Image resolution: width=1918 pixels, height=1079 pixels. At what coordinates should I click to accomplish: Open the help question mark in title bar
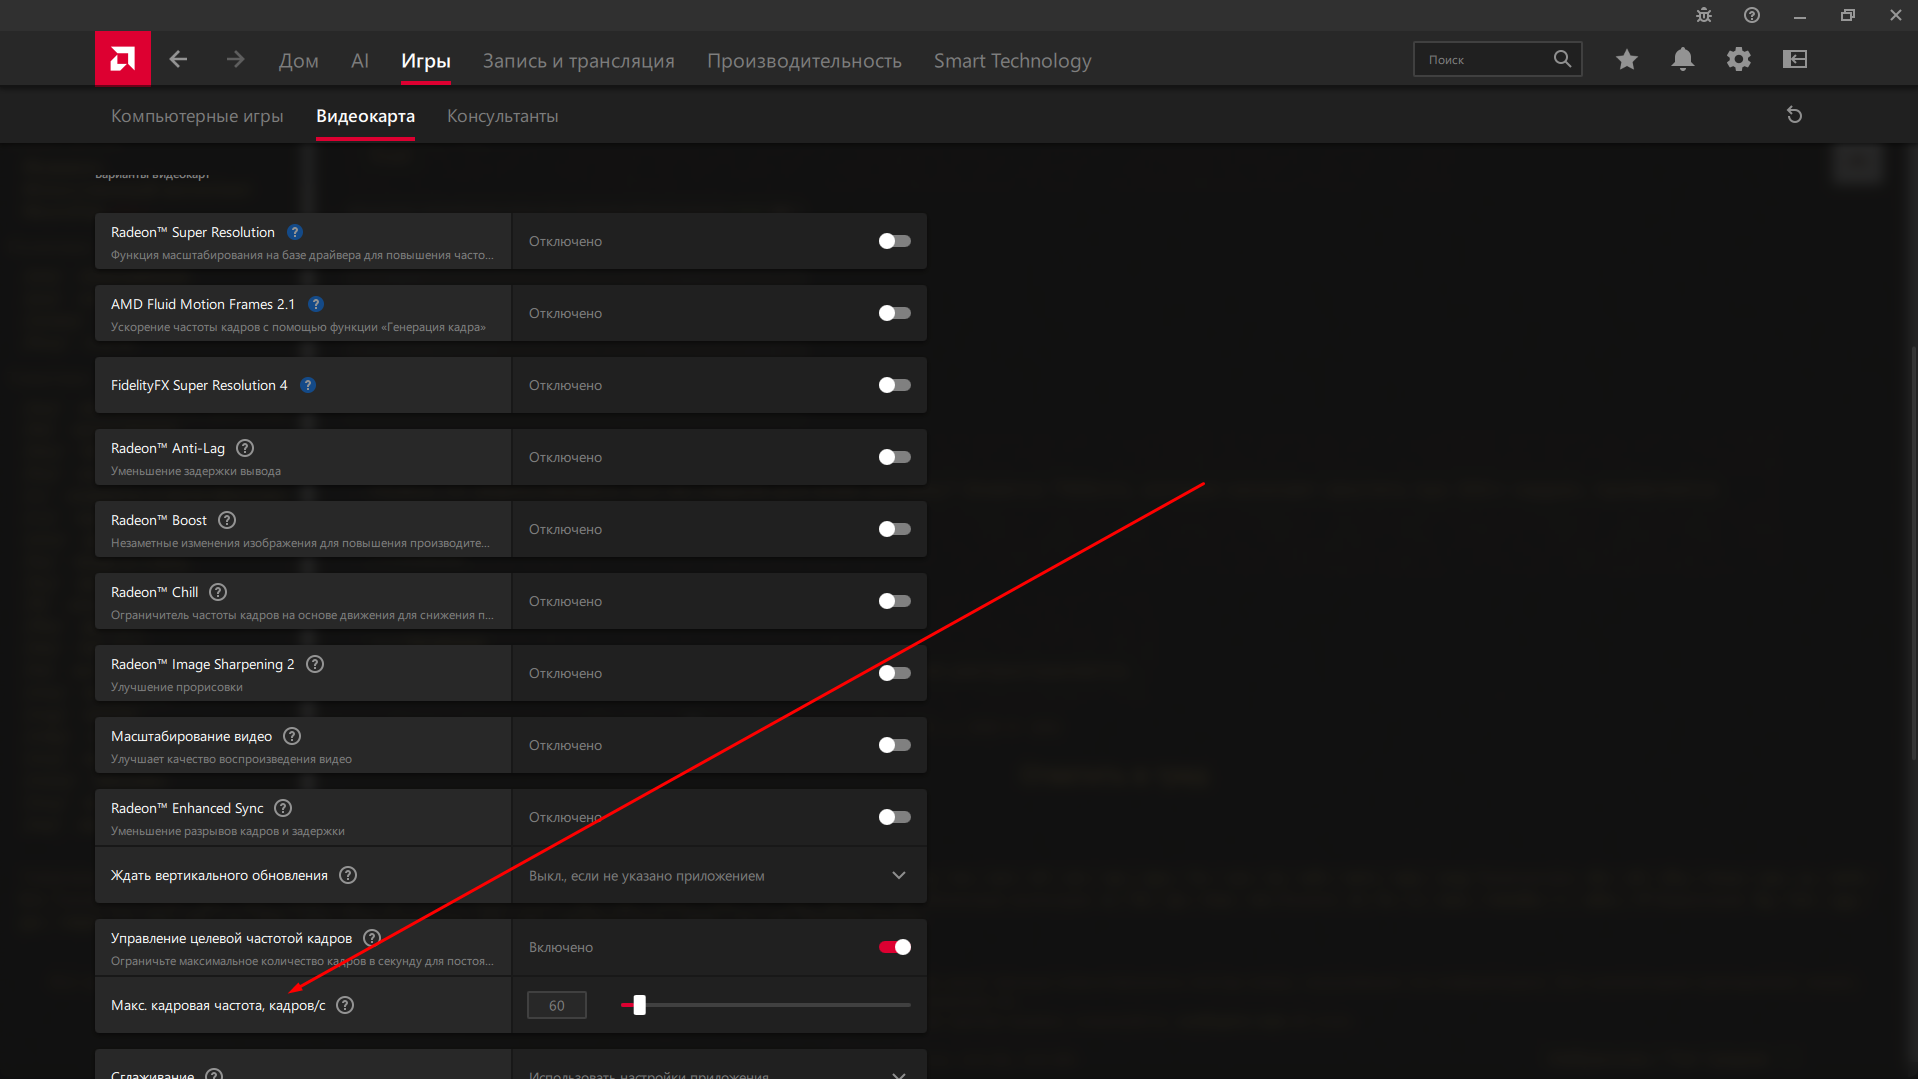1752,15
